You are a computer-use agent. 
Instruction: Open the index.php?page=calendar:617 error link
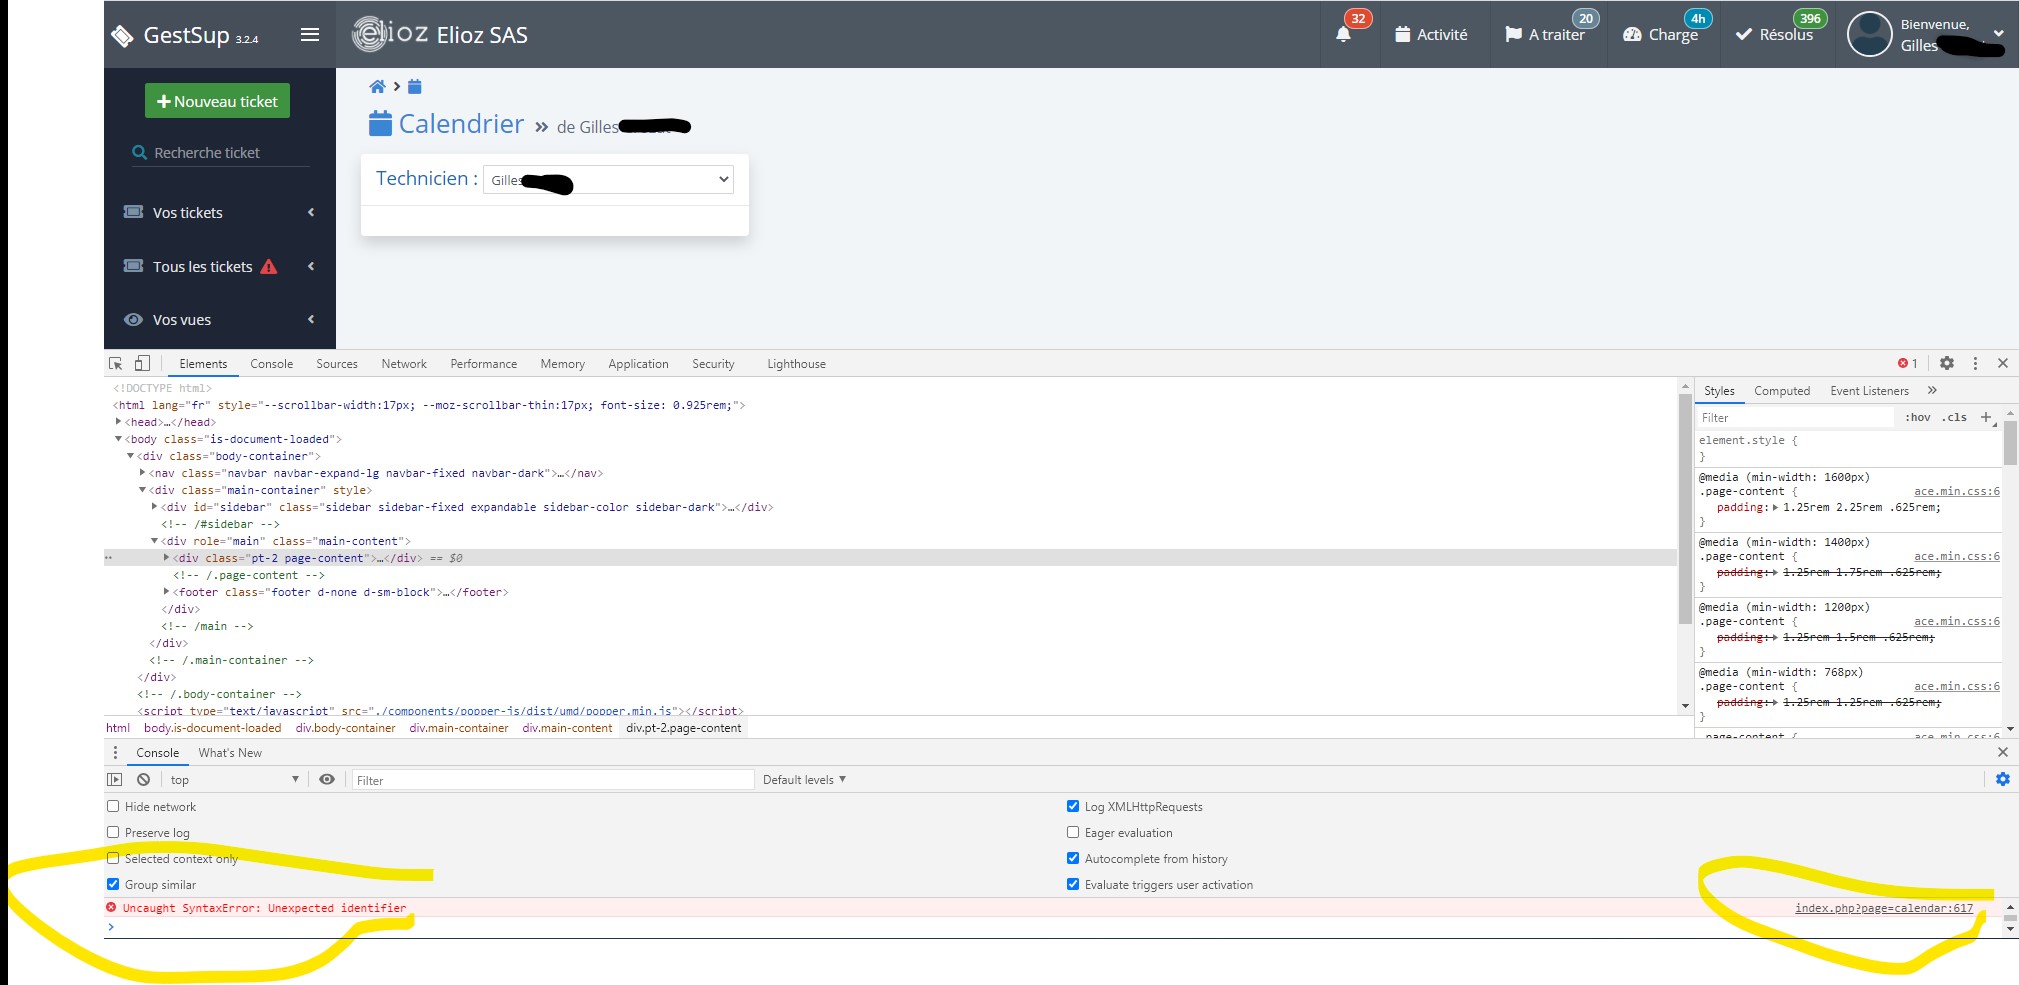(1884, 908)
